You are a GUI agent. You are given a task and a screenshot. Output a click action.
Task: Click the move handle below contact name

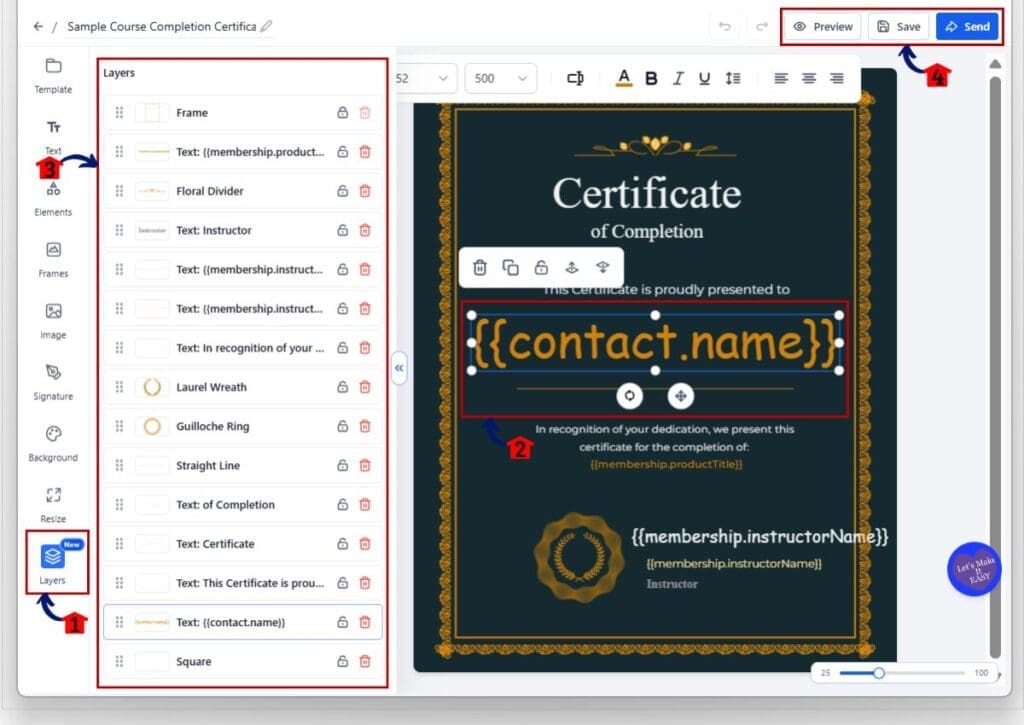pyautogui.click(x=680, y=396)
